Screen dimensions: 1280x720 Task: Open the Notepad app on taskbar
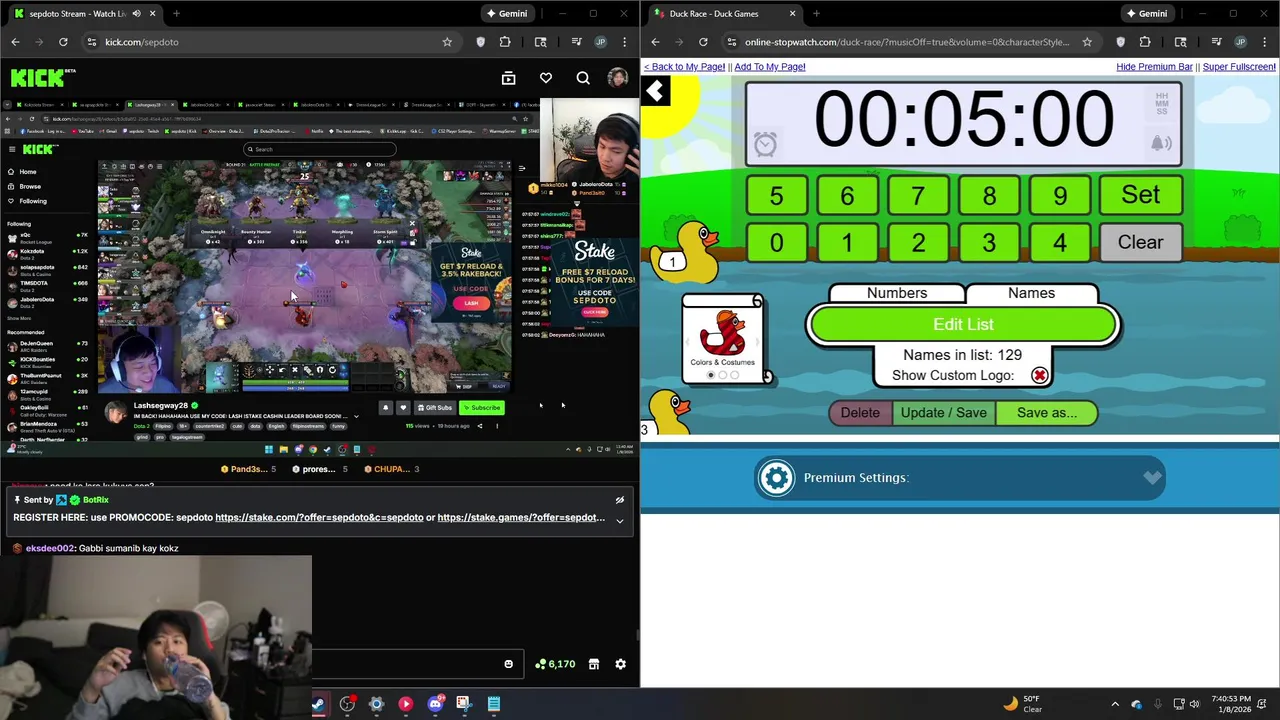coord(494,704)
